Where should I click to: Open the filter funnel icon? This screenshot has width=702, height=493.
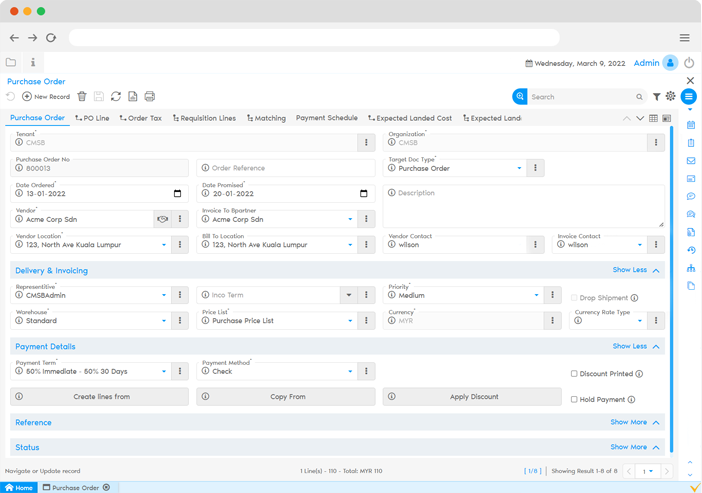tap(656, 97)
